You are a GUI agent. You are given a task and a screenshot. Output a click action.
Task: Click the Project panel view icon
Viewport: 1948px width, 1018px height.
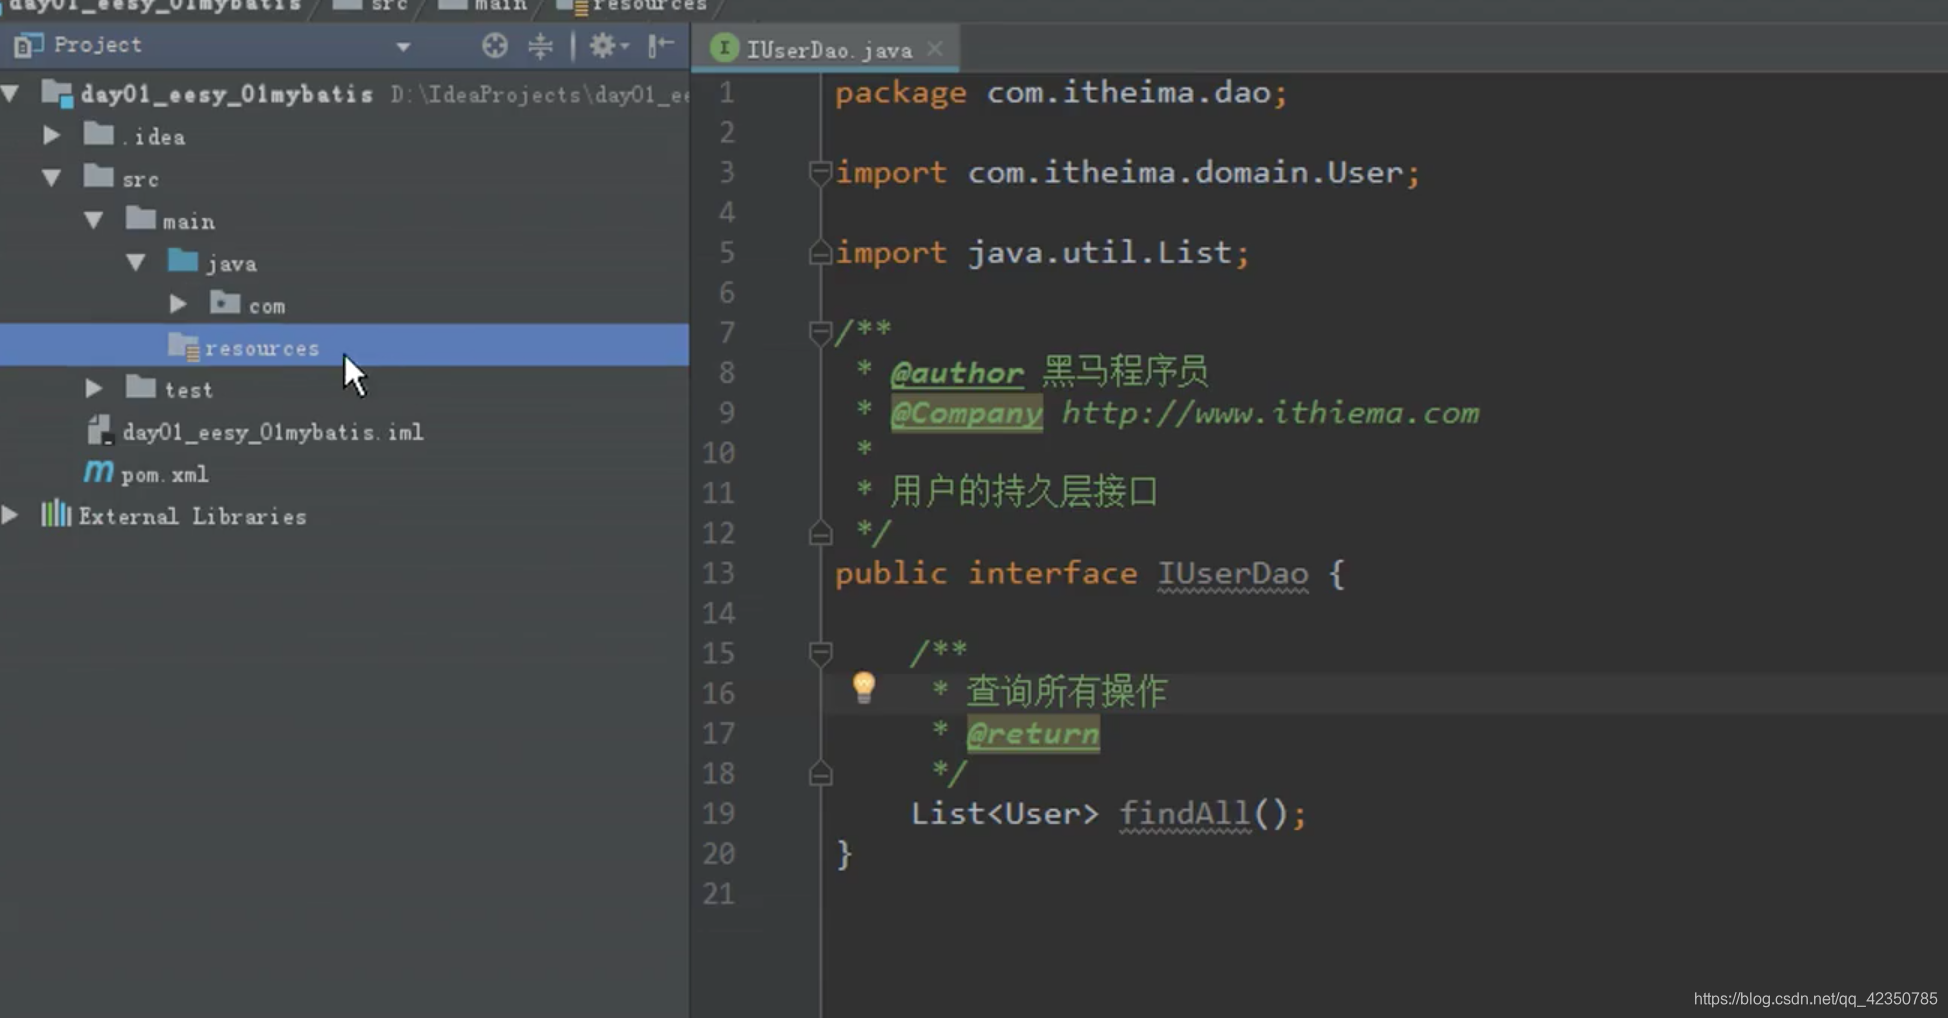pos(28,45)
